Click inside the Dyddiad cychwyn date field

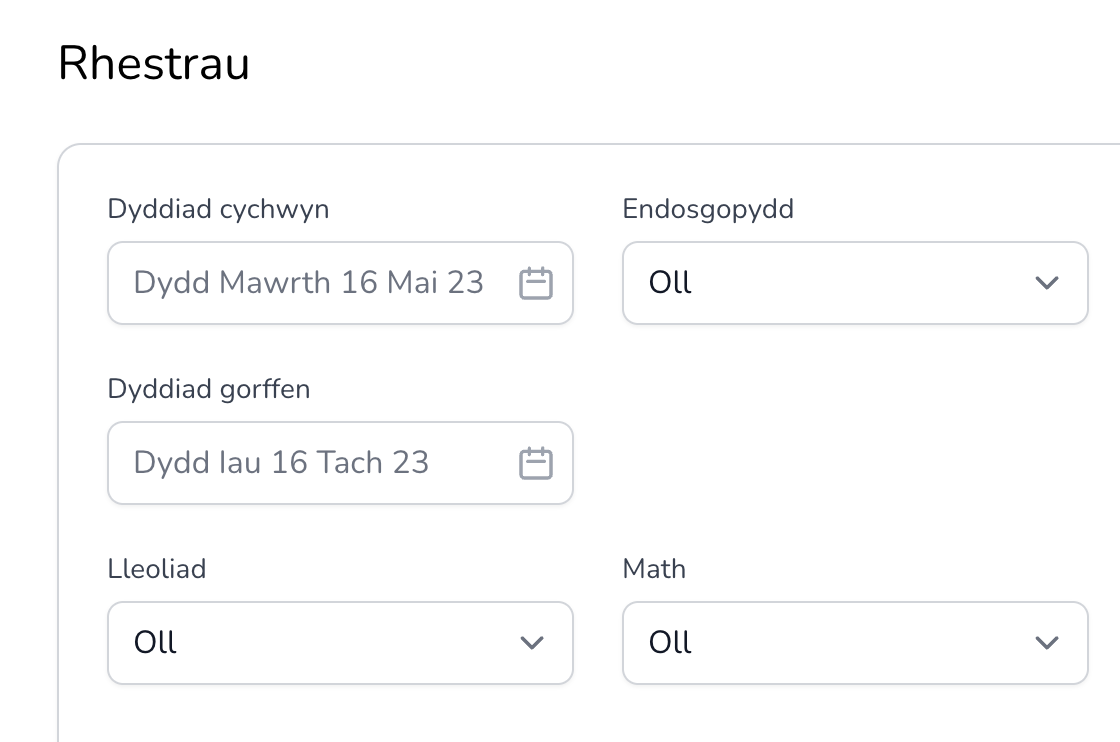click(300, 283)
